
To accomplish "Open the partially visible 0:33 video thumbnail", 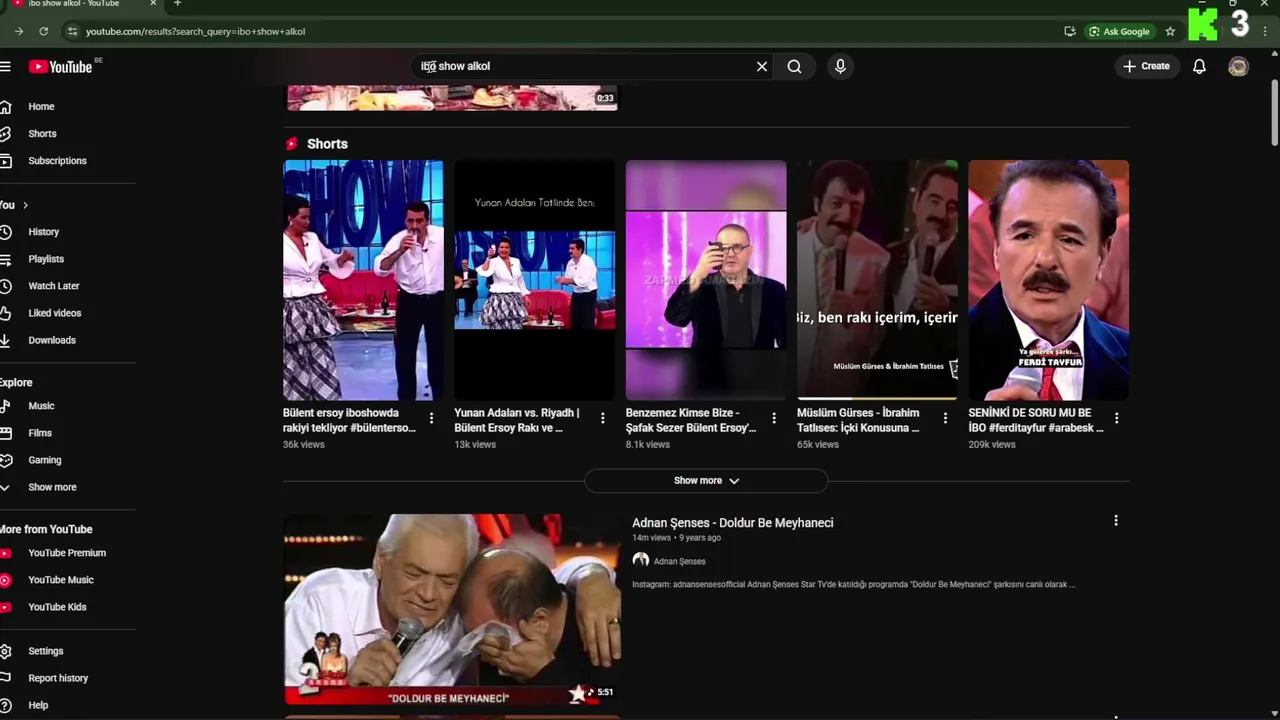I will coord(452,97).
